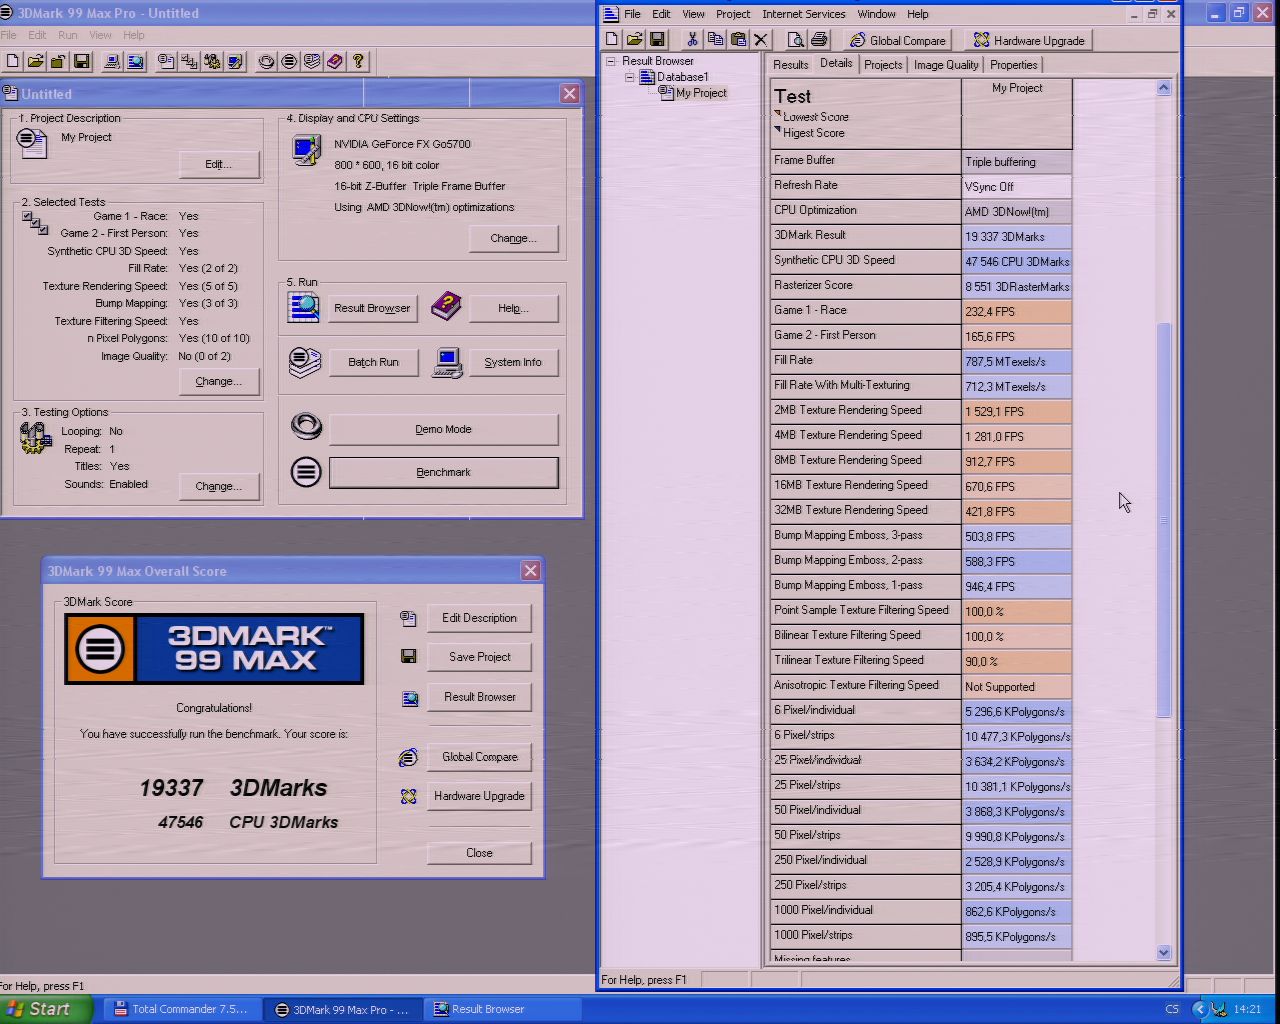Click Edit... button under Project Description
Image resolution: width=1280 pixels, height=1024 pixels.
pyautogui.click(x=219, y=164)
